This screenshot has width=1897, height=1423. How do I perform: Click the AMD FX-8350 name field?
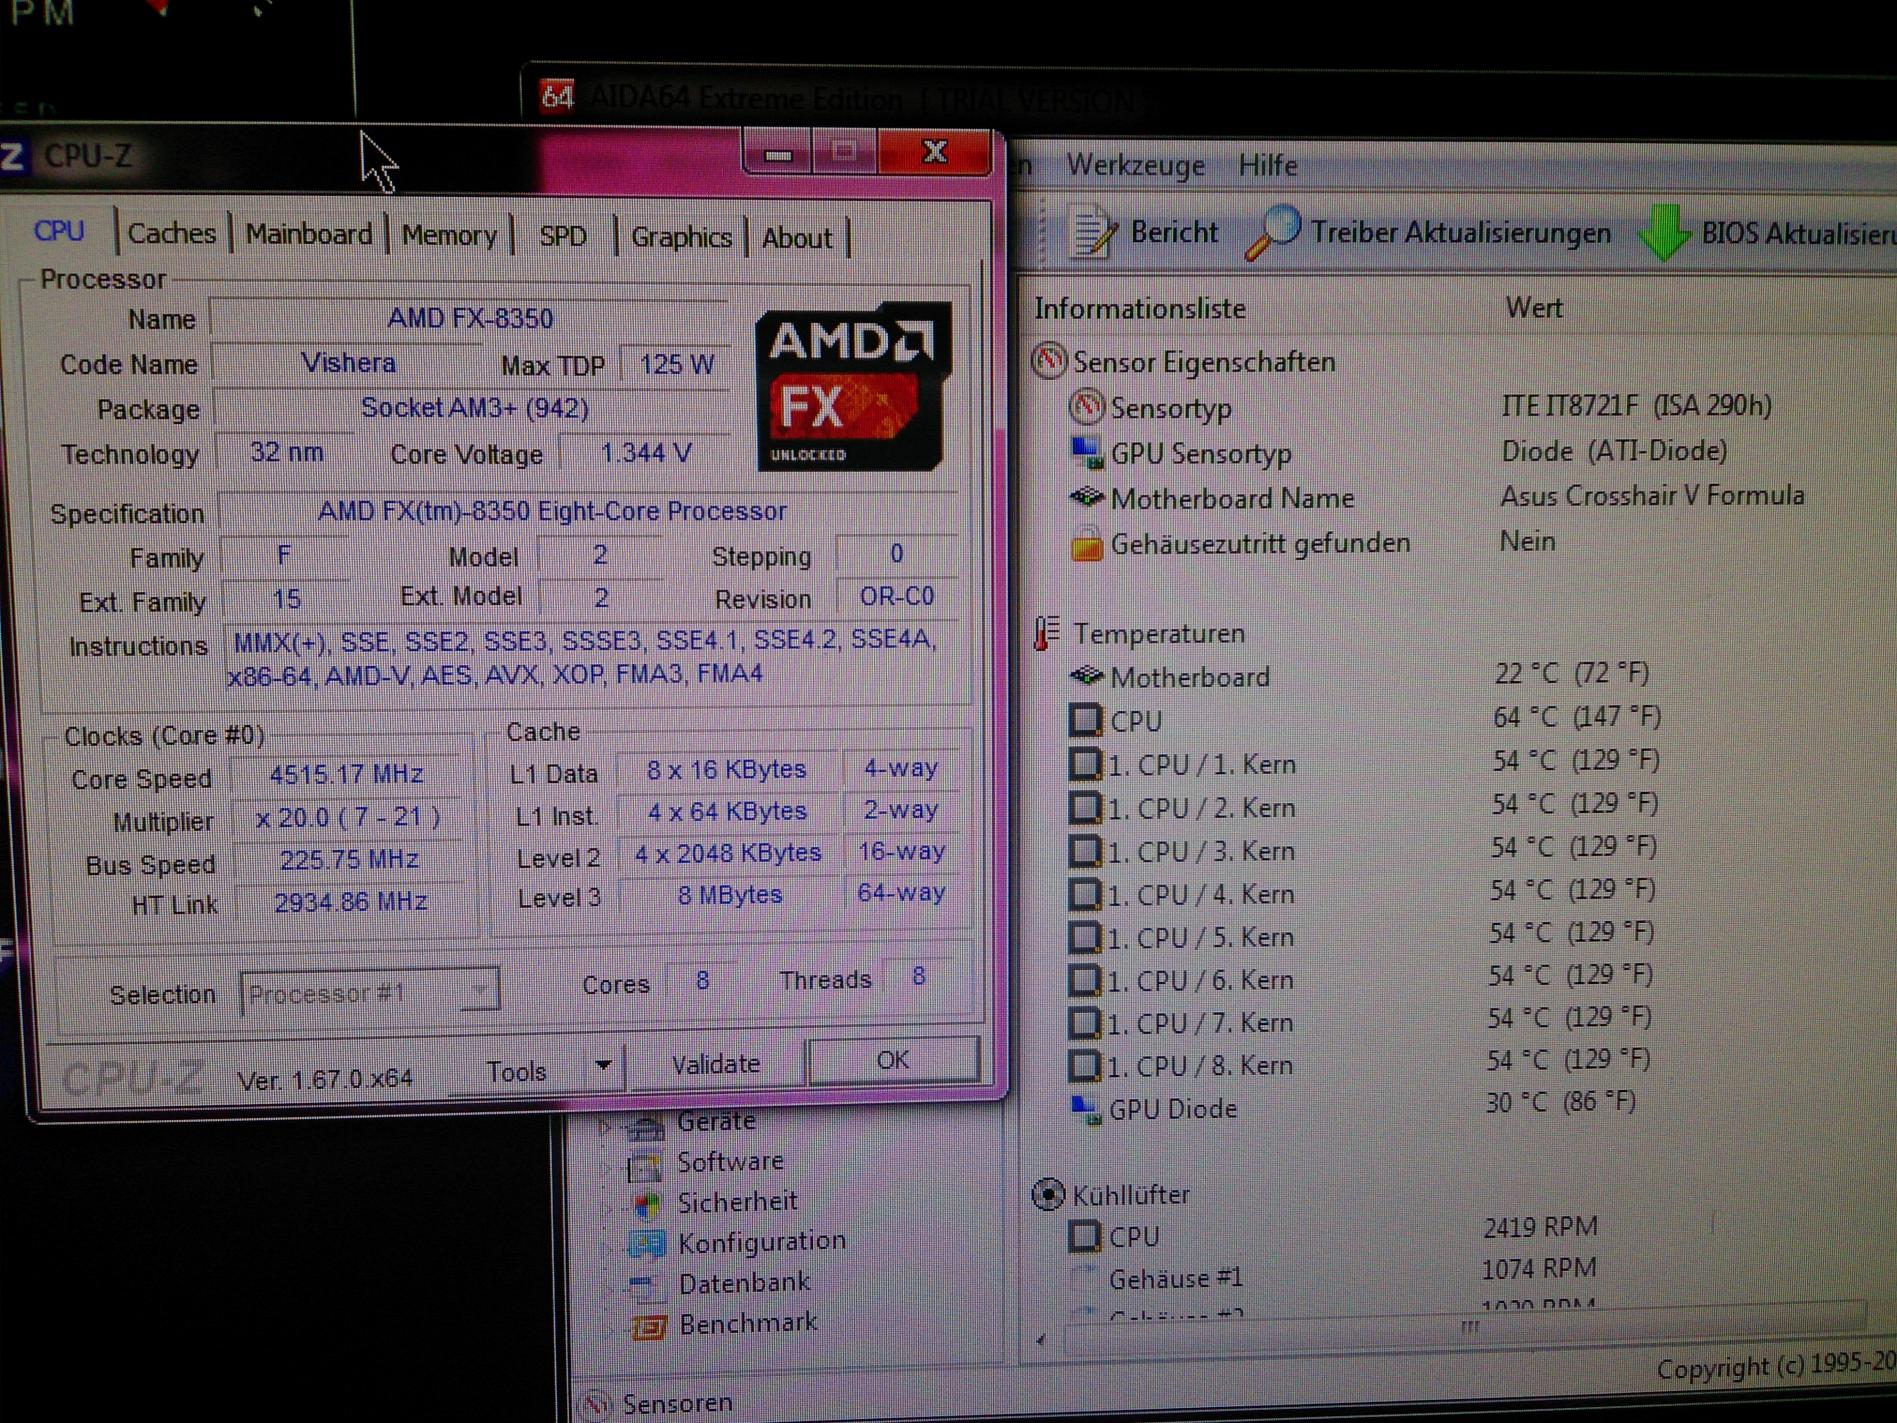coord(470,318)
